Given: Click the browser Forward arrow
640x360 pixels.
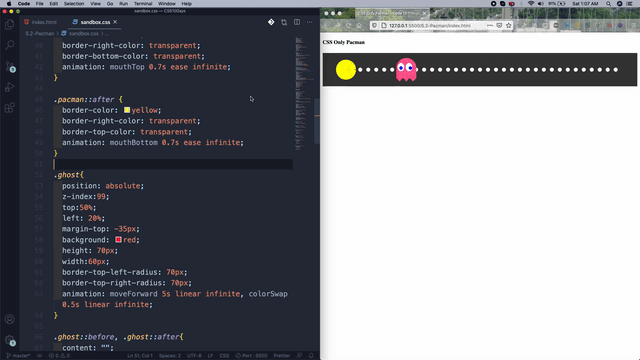Looking at the screenshot, I should click(338, 25).
